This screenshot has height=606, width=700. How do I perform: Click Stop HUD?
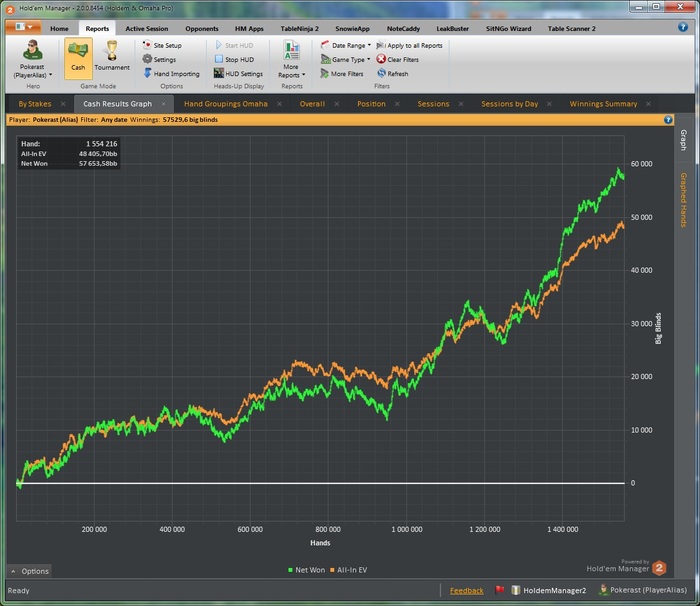tap(234, 59)
